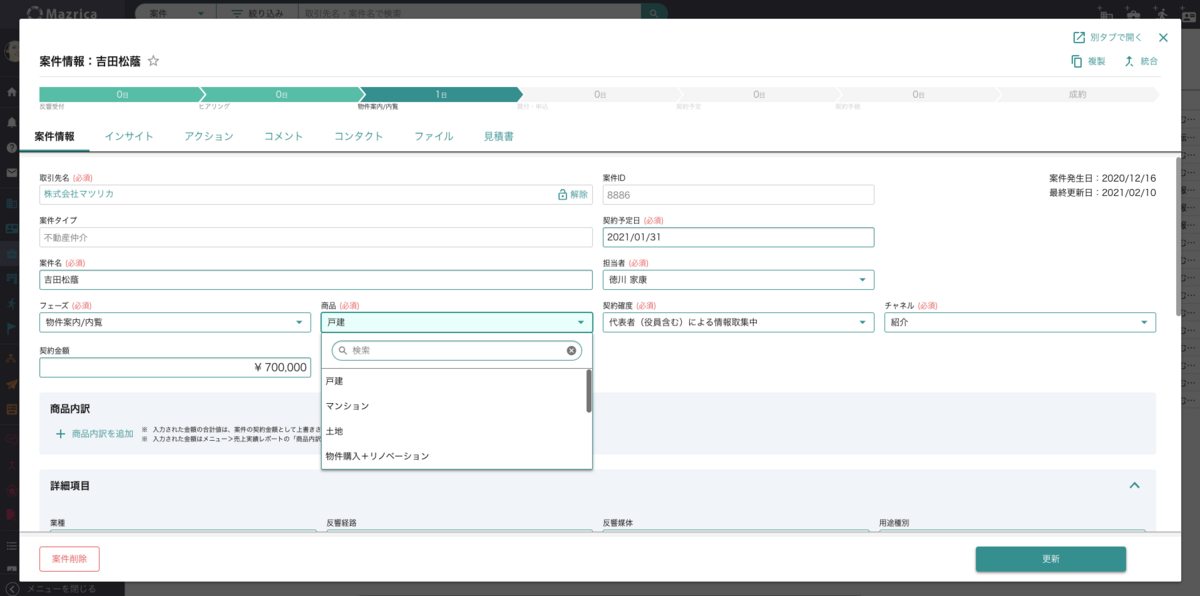Image resolution: width=1200 pixels, height=596 pixels.
Task: Collapse the 詳細項目 section
Action: click(x=1135, y=486)
